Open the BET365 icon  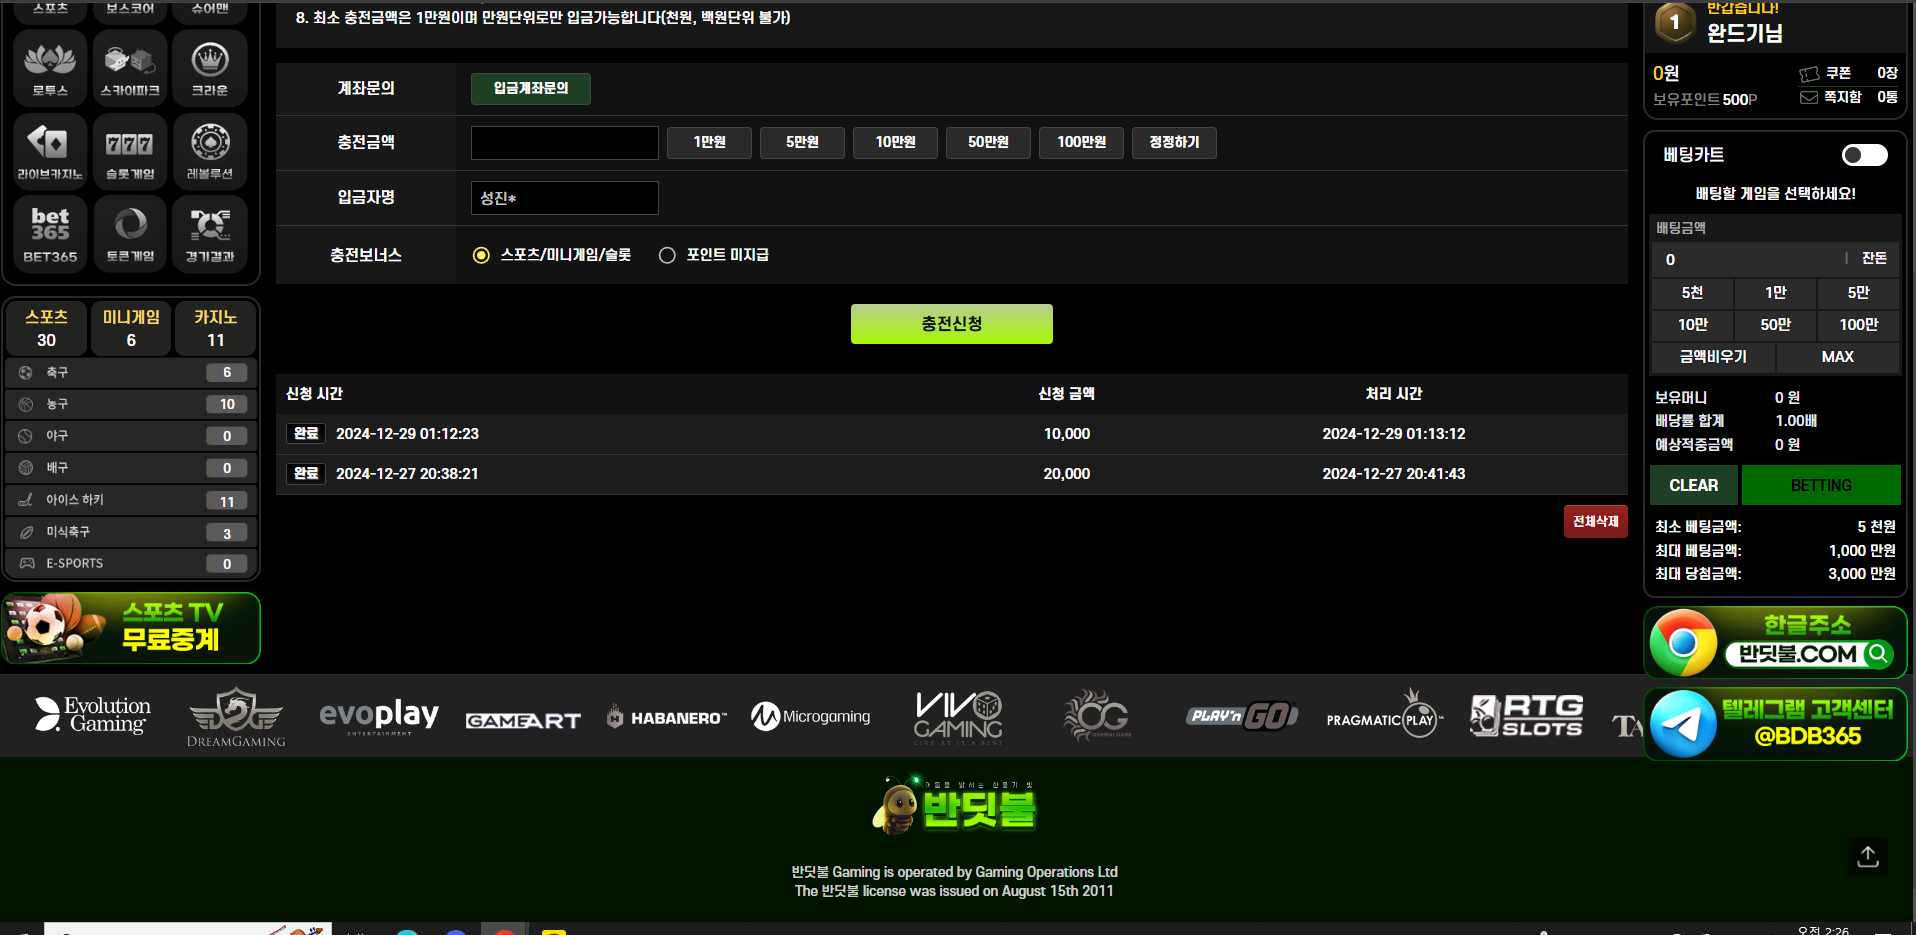(x=50, y=234)
